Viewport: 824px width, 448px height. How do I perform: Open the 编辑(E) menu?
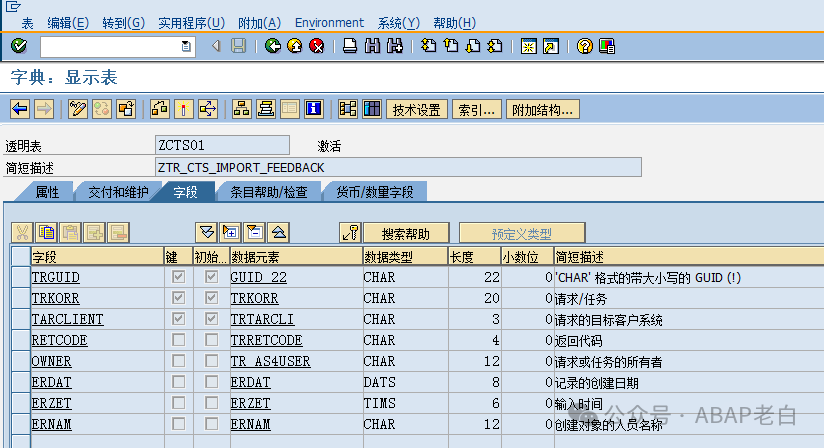(68, 23)
